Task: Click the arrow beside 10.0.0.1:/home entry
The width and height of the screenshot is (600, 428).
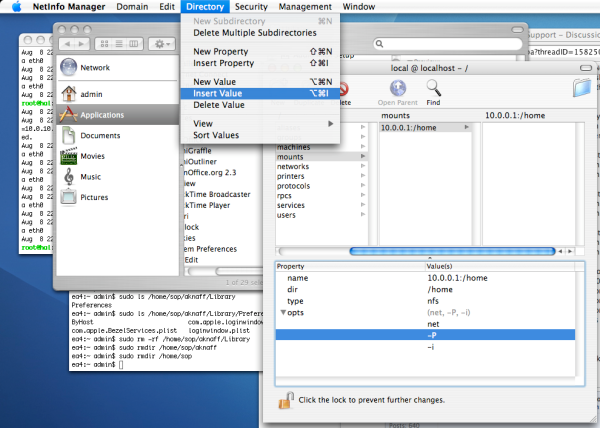Action: (x=466, y=127)
